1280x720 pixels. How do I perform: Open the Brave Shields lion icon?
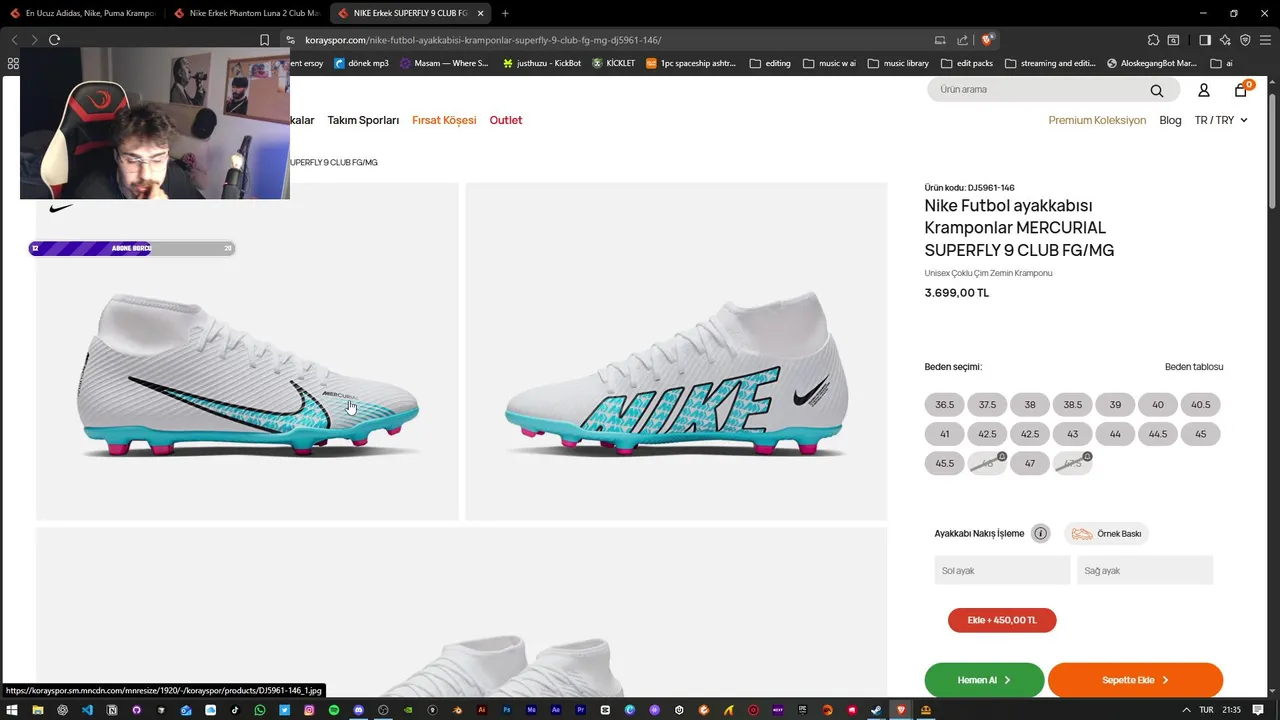click(x=988, y=40)
